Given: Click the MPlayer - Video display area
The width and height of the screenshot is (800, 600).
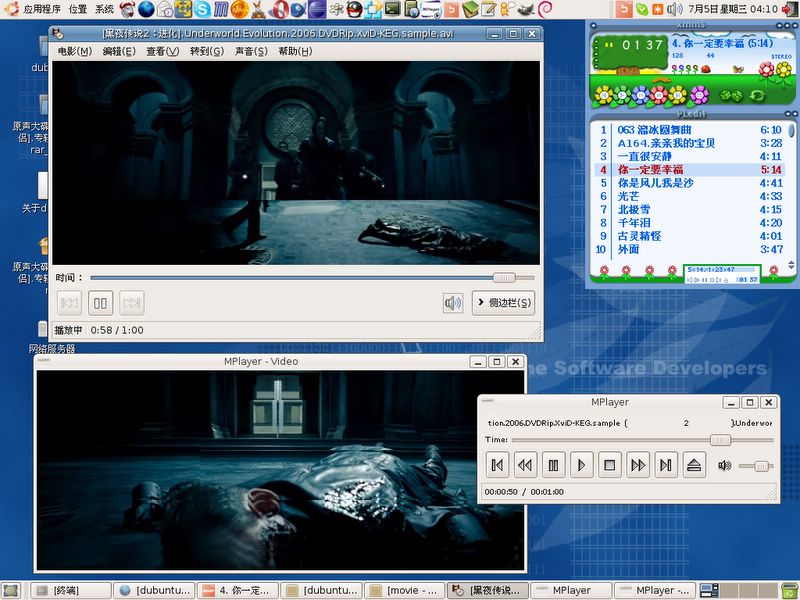Looking at the screenshot, I should [280, 470].
